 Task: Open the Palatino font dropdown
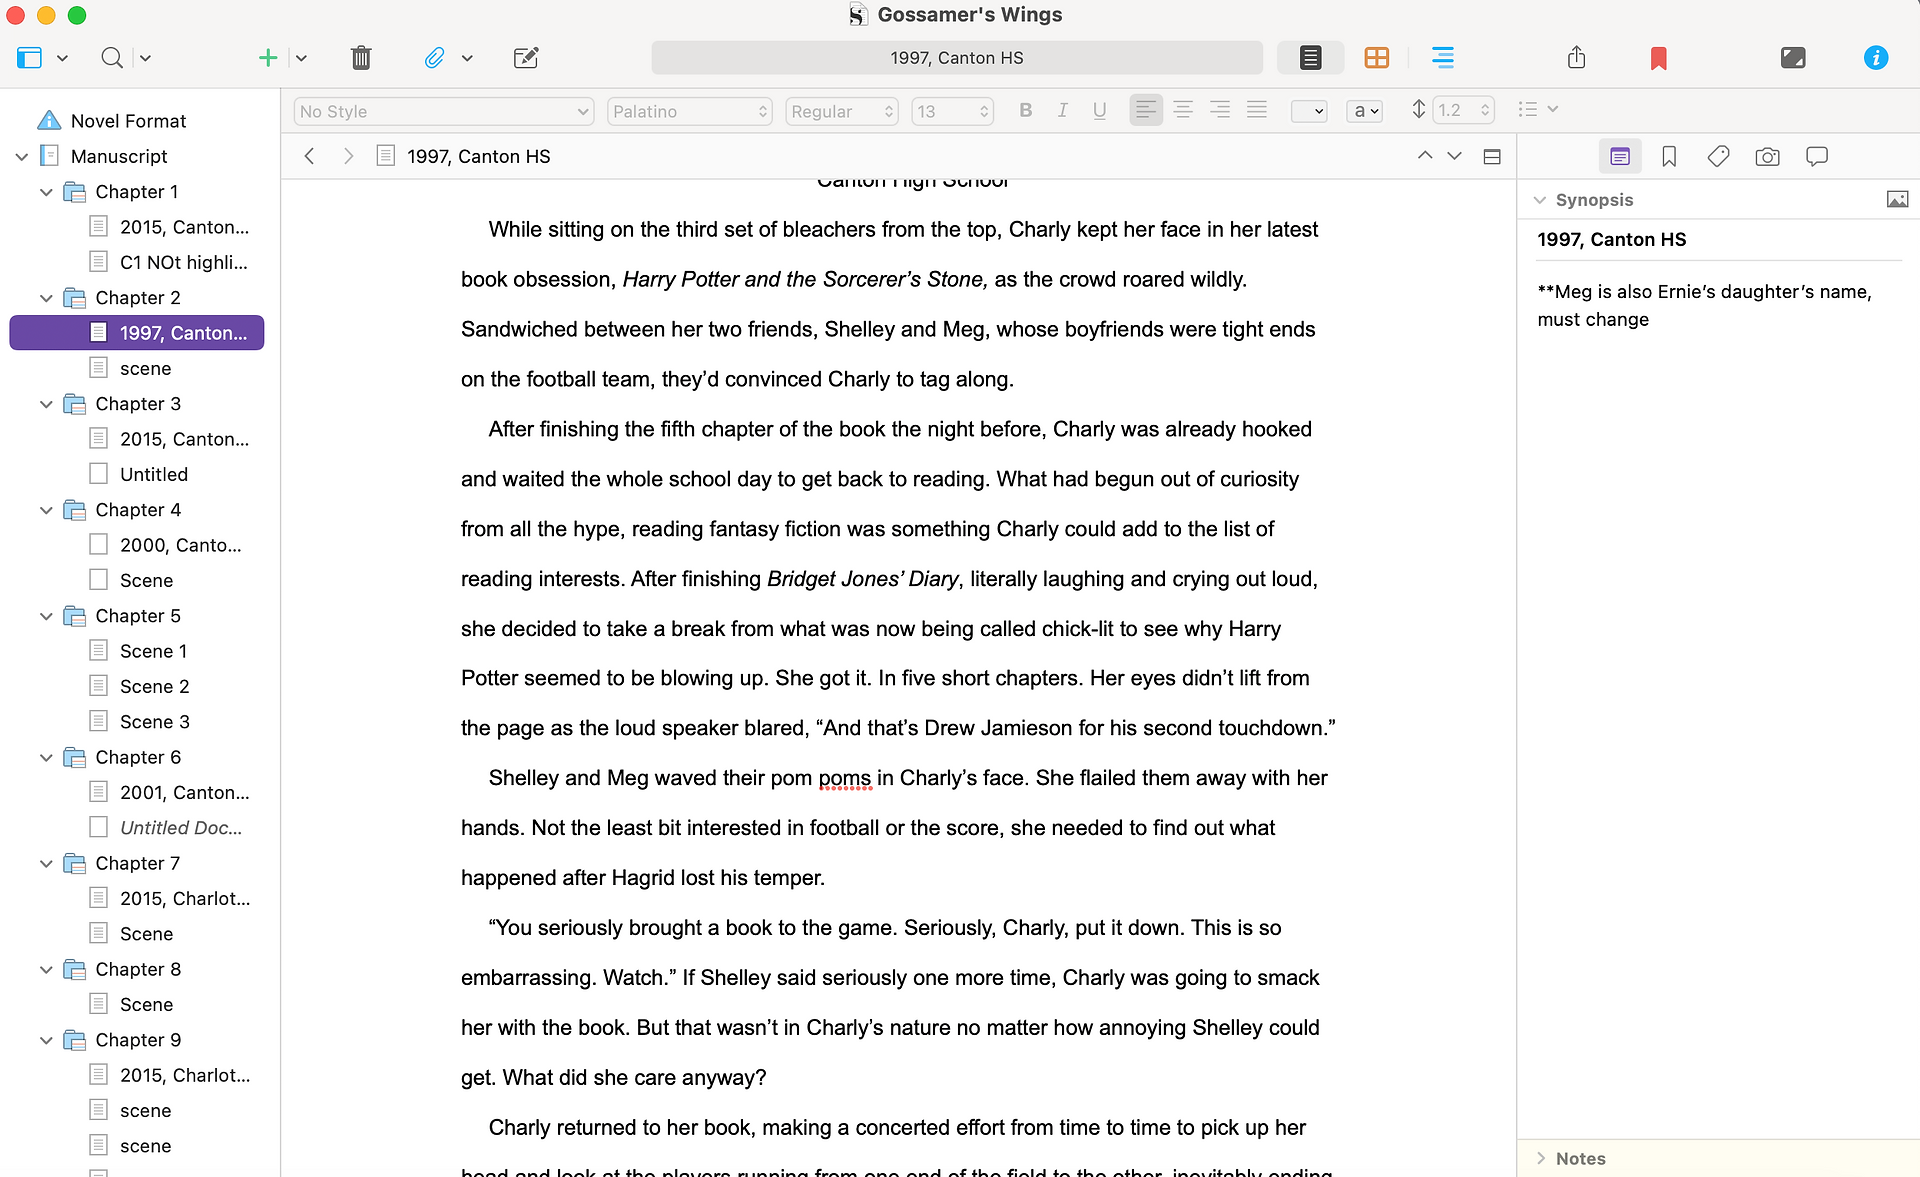coord(690,111)
